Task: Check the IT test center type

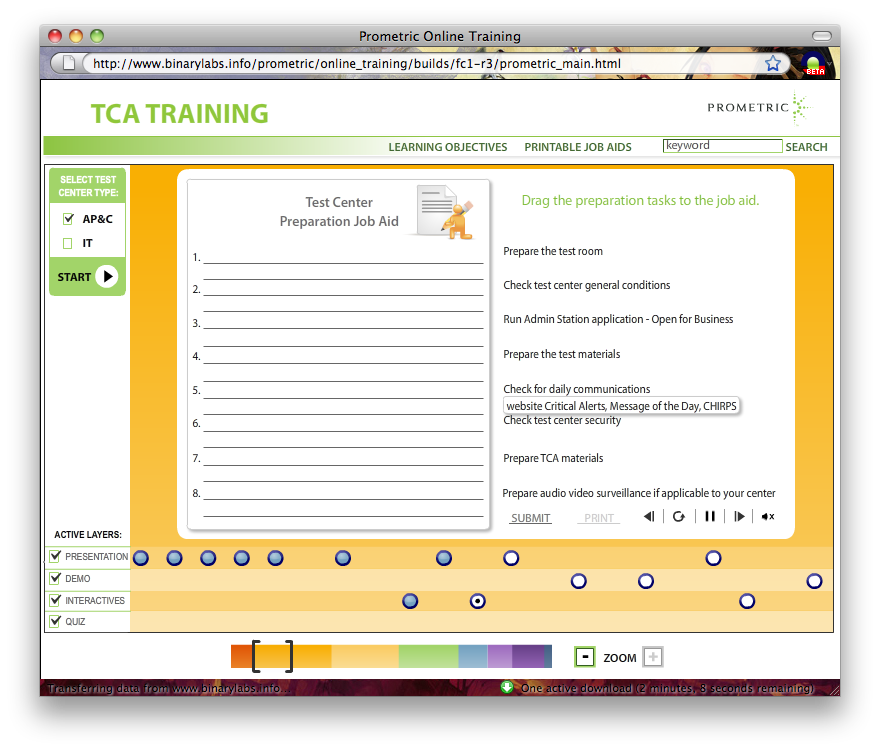Action: [69, 243]
